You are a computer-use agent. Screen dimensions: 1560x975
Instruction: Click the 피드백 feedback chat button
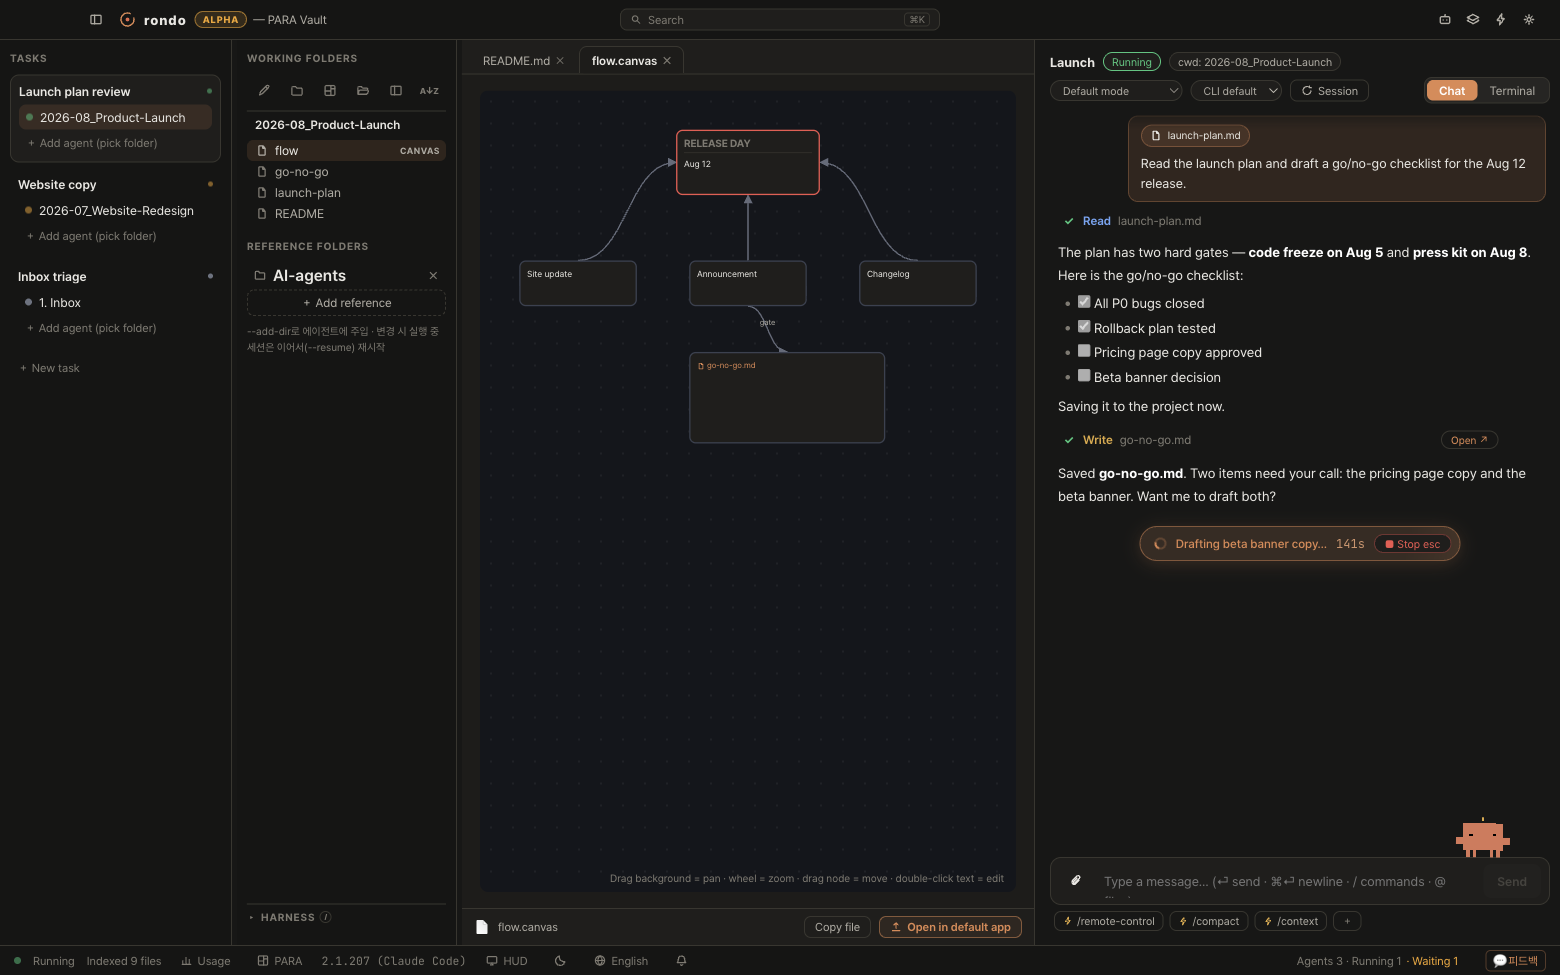point(1515,961)
